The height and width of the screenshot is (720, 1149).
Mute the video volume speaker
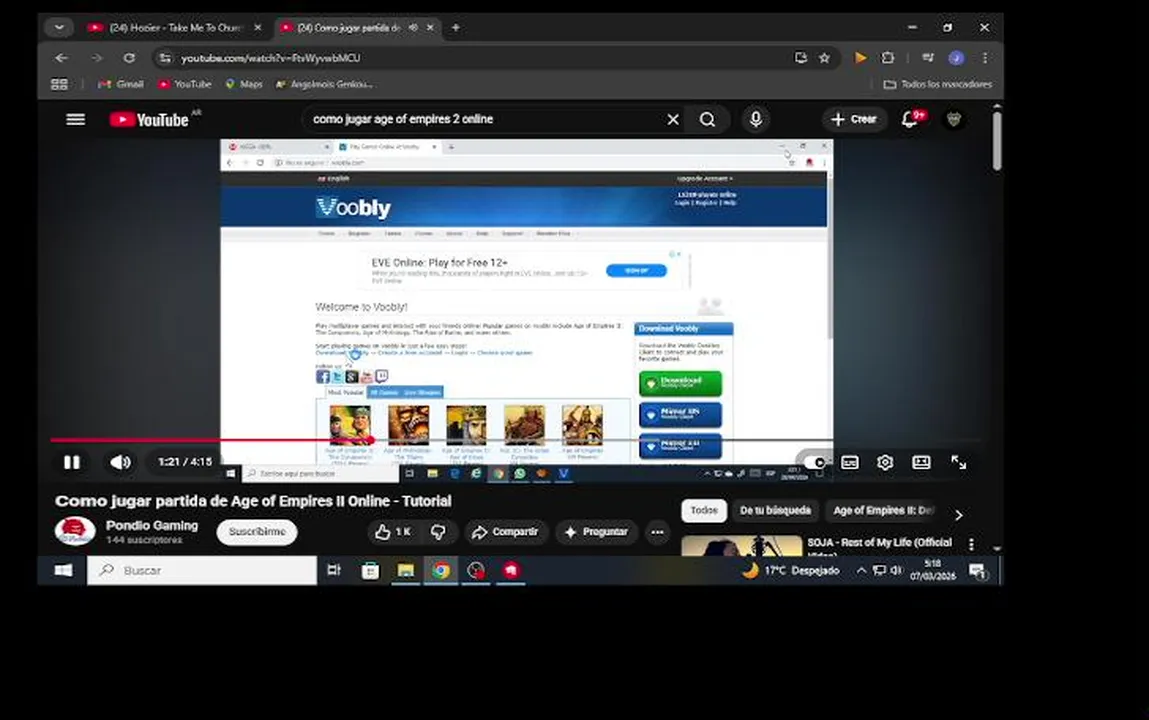pos(120,462)
